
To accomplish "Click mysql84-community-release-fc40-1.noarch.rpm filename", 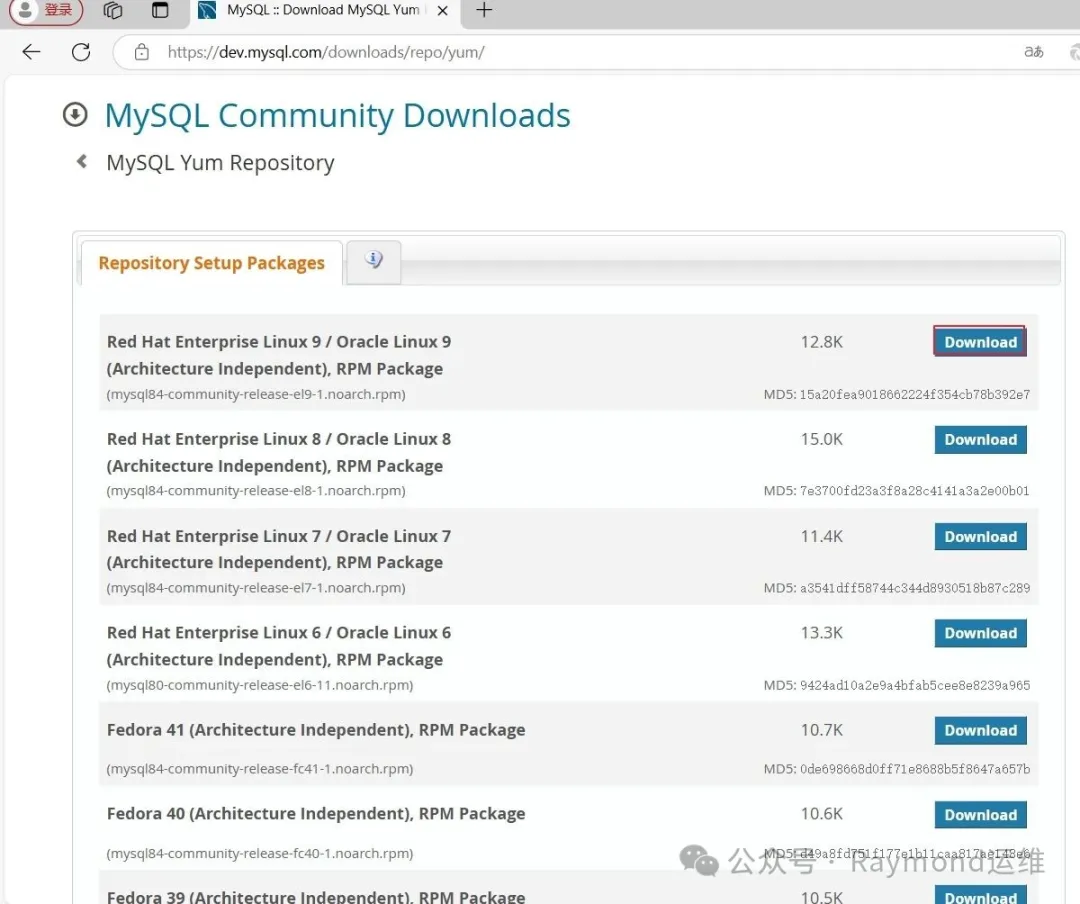I will pos(260,854).
